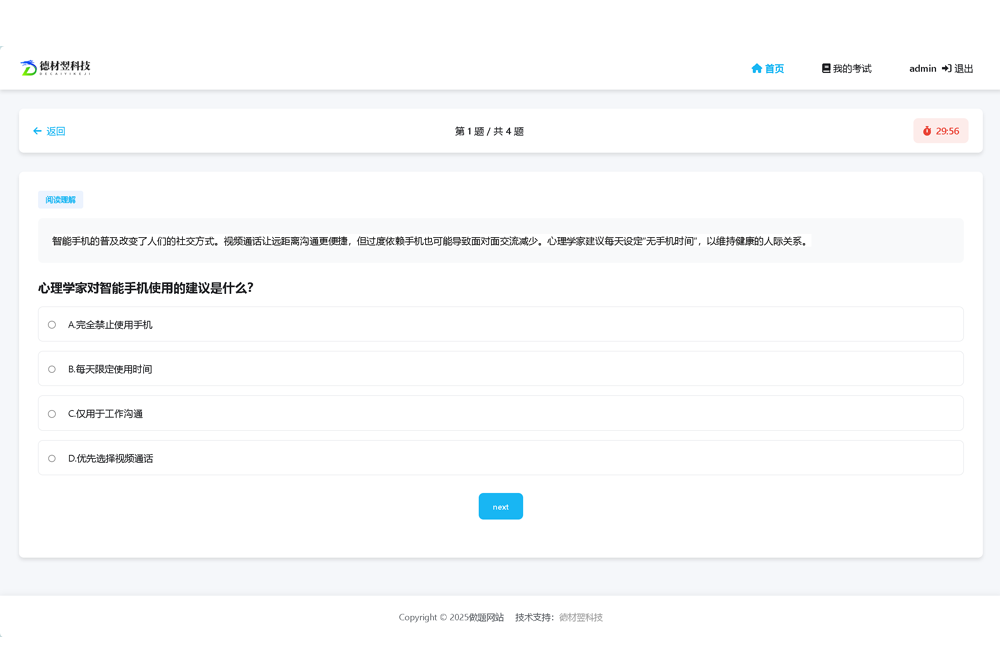Click the home icon beside 首页
Viewport: 1000px width, 667px height.
coord(756,68)
